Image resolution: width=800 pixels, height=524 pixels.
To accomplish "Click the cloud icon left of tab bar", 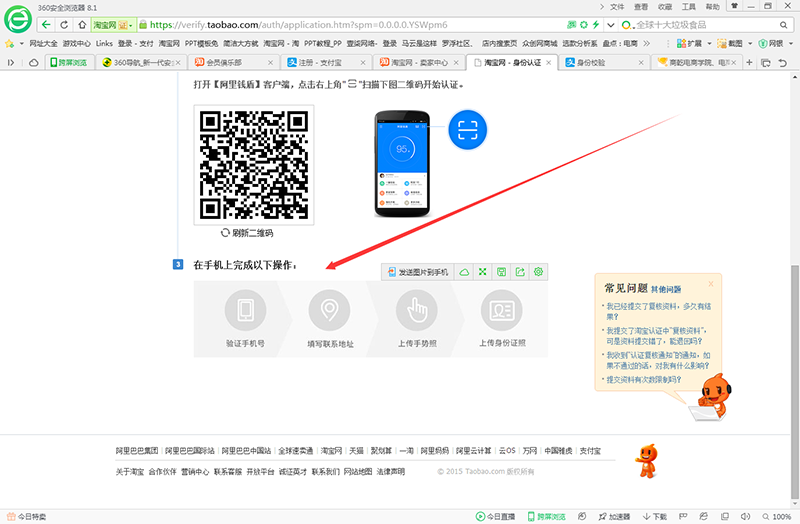I will pyautogui.click(x=34, y=63).
